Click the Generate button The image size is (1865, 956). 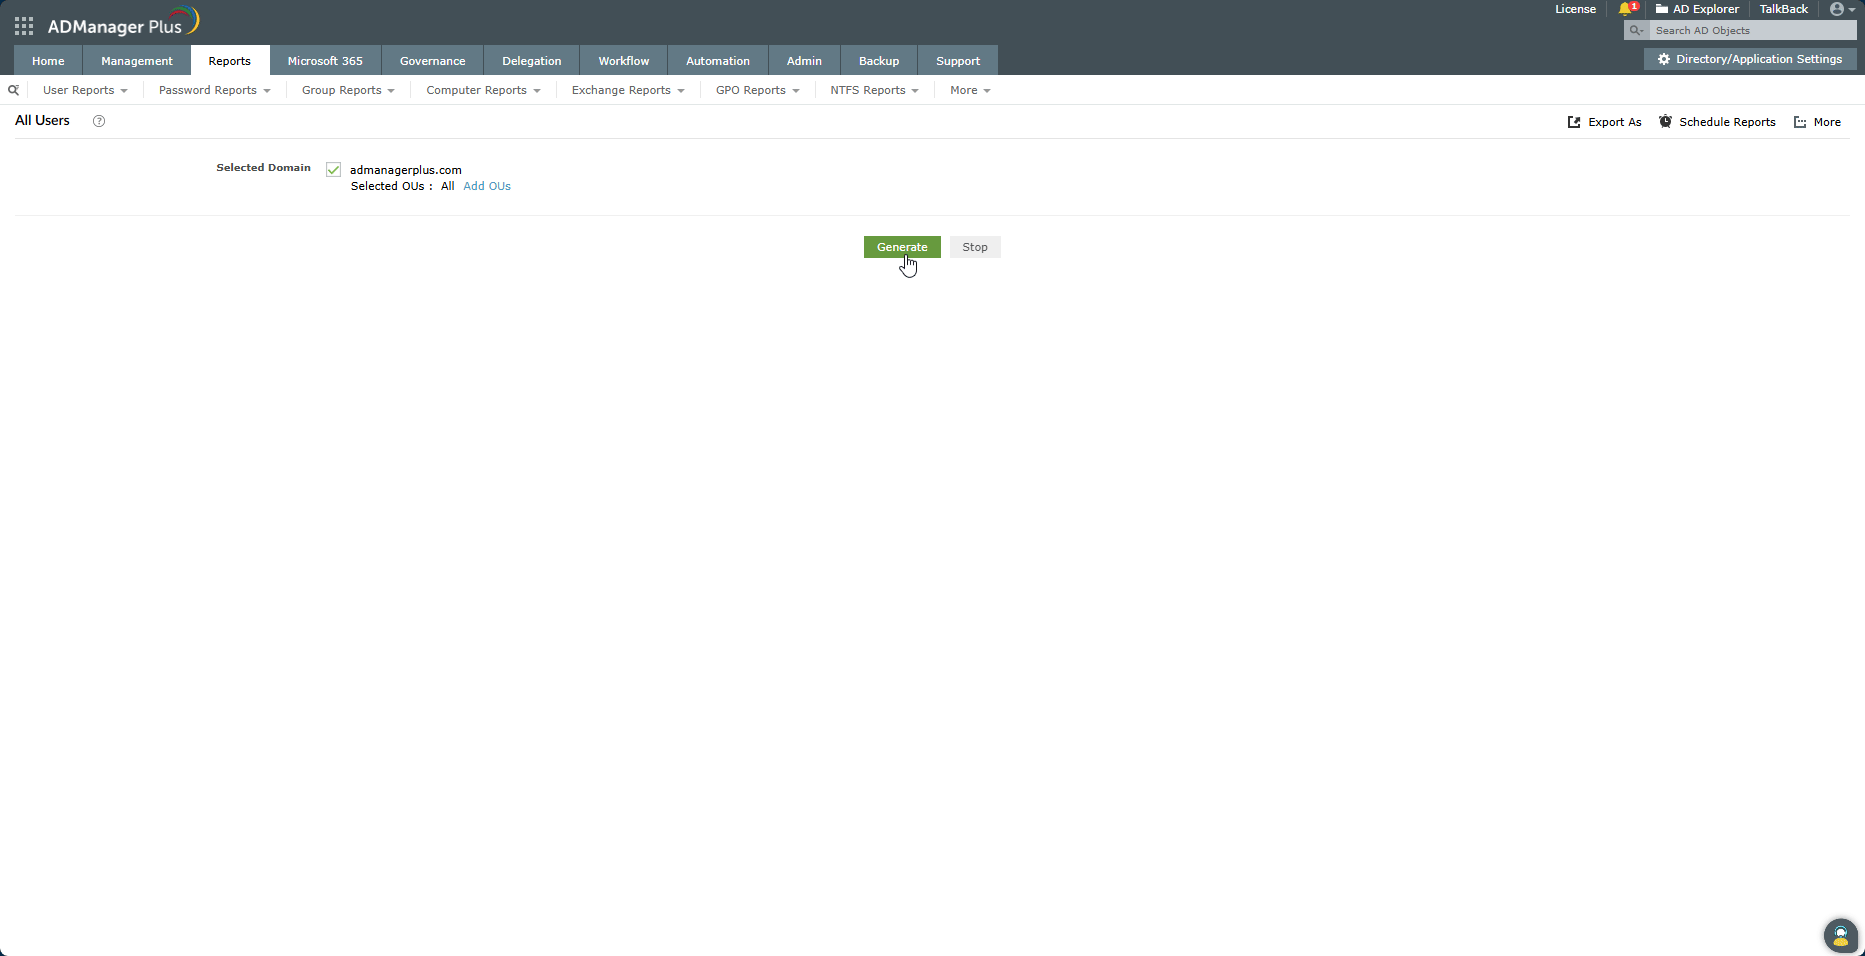point(901,247)
